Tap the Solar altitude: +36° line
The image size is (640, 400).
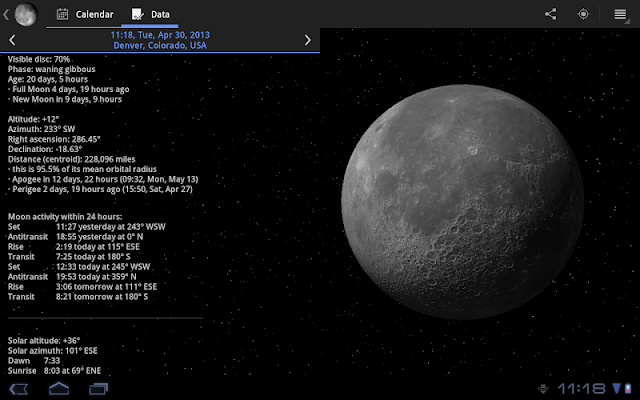[x=44, y=341]
